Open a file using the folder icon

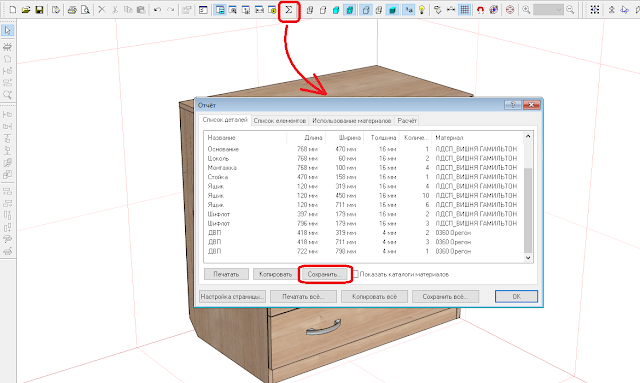click(26, 9)
